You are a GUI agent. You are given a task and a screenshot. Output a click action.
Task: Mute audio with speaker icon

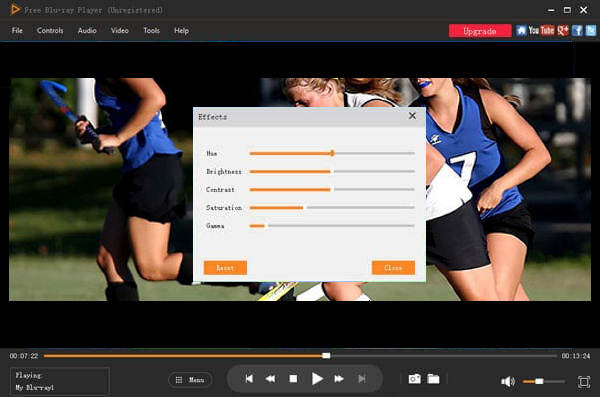pyautogui.click(x=508, y=381)
